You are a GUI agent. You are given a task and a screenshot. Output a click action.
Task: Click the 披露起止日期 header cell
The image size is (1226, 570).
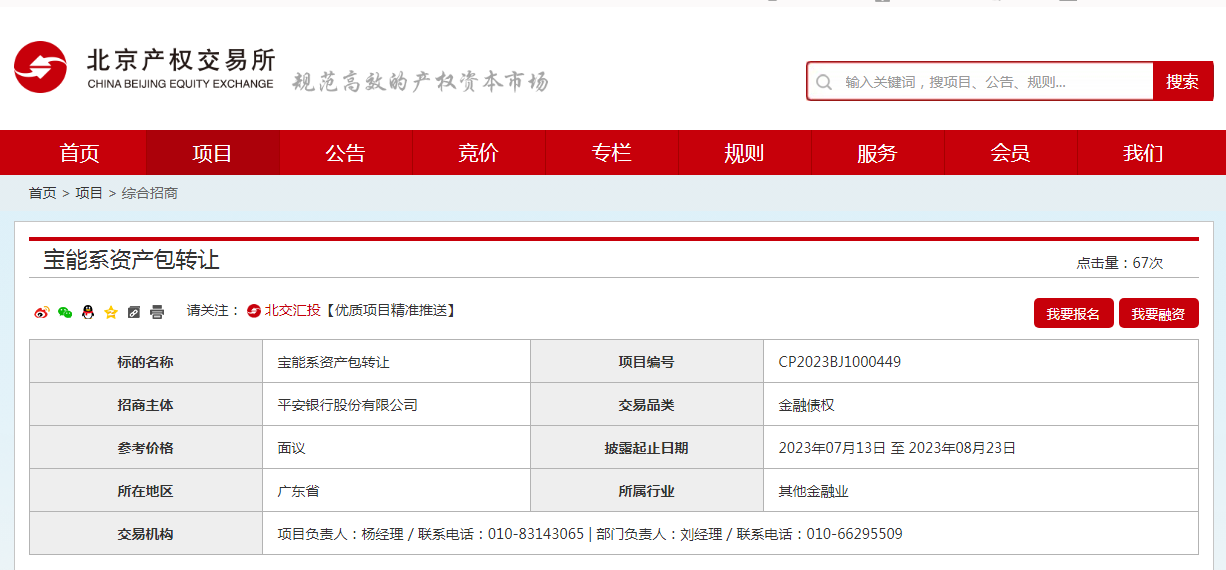click(x=647, y=448)
